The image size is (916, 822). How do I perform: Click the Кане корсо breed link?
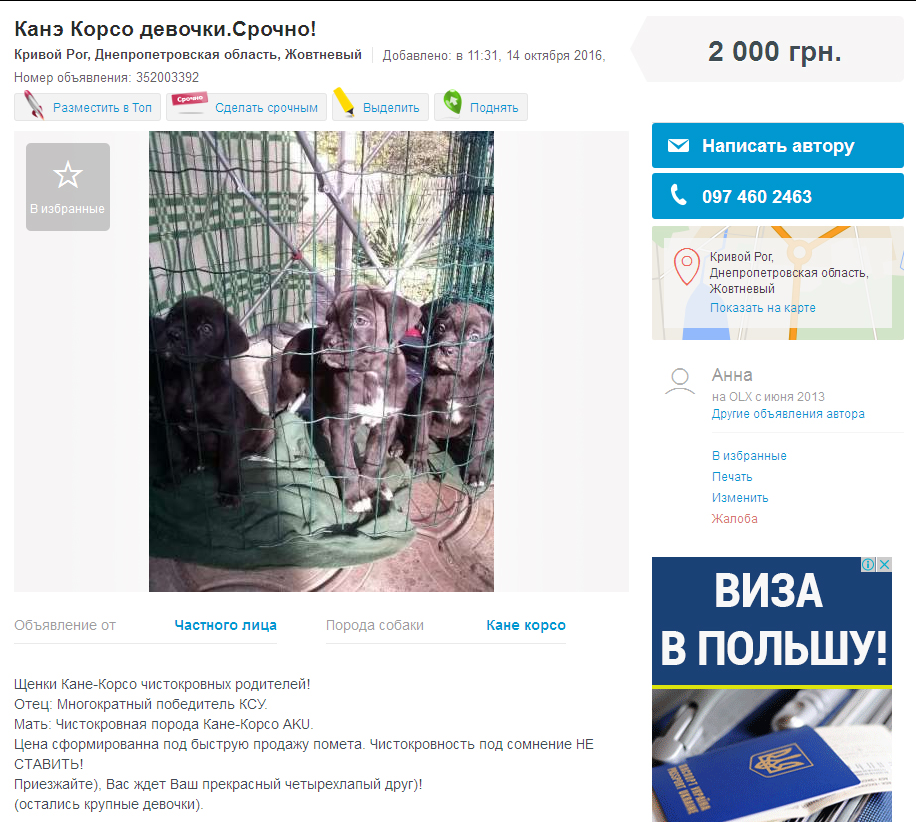pos(526,625)
